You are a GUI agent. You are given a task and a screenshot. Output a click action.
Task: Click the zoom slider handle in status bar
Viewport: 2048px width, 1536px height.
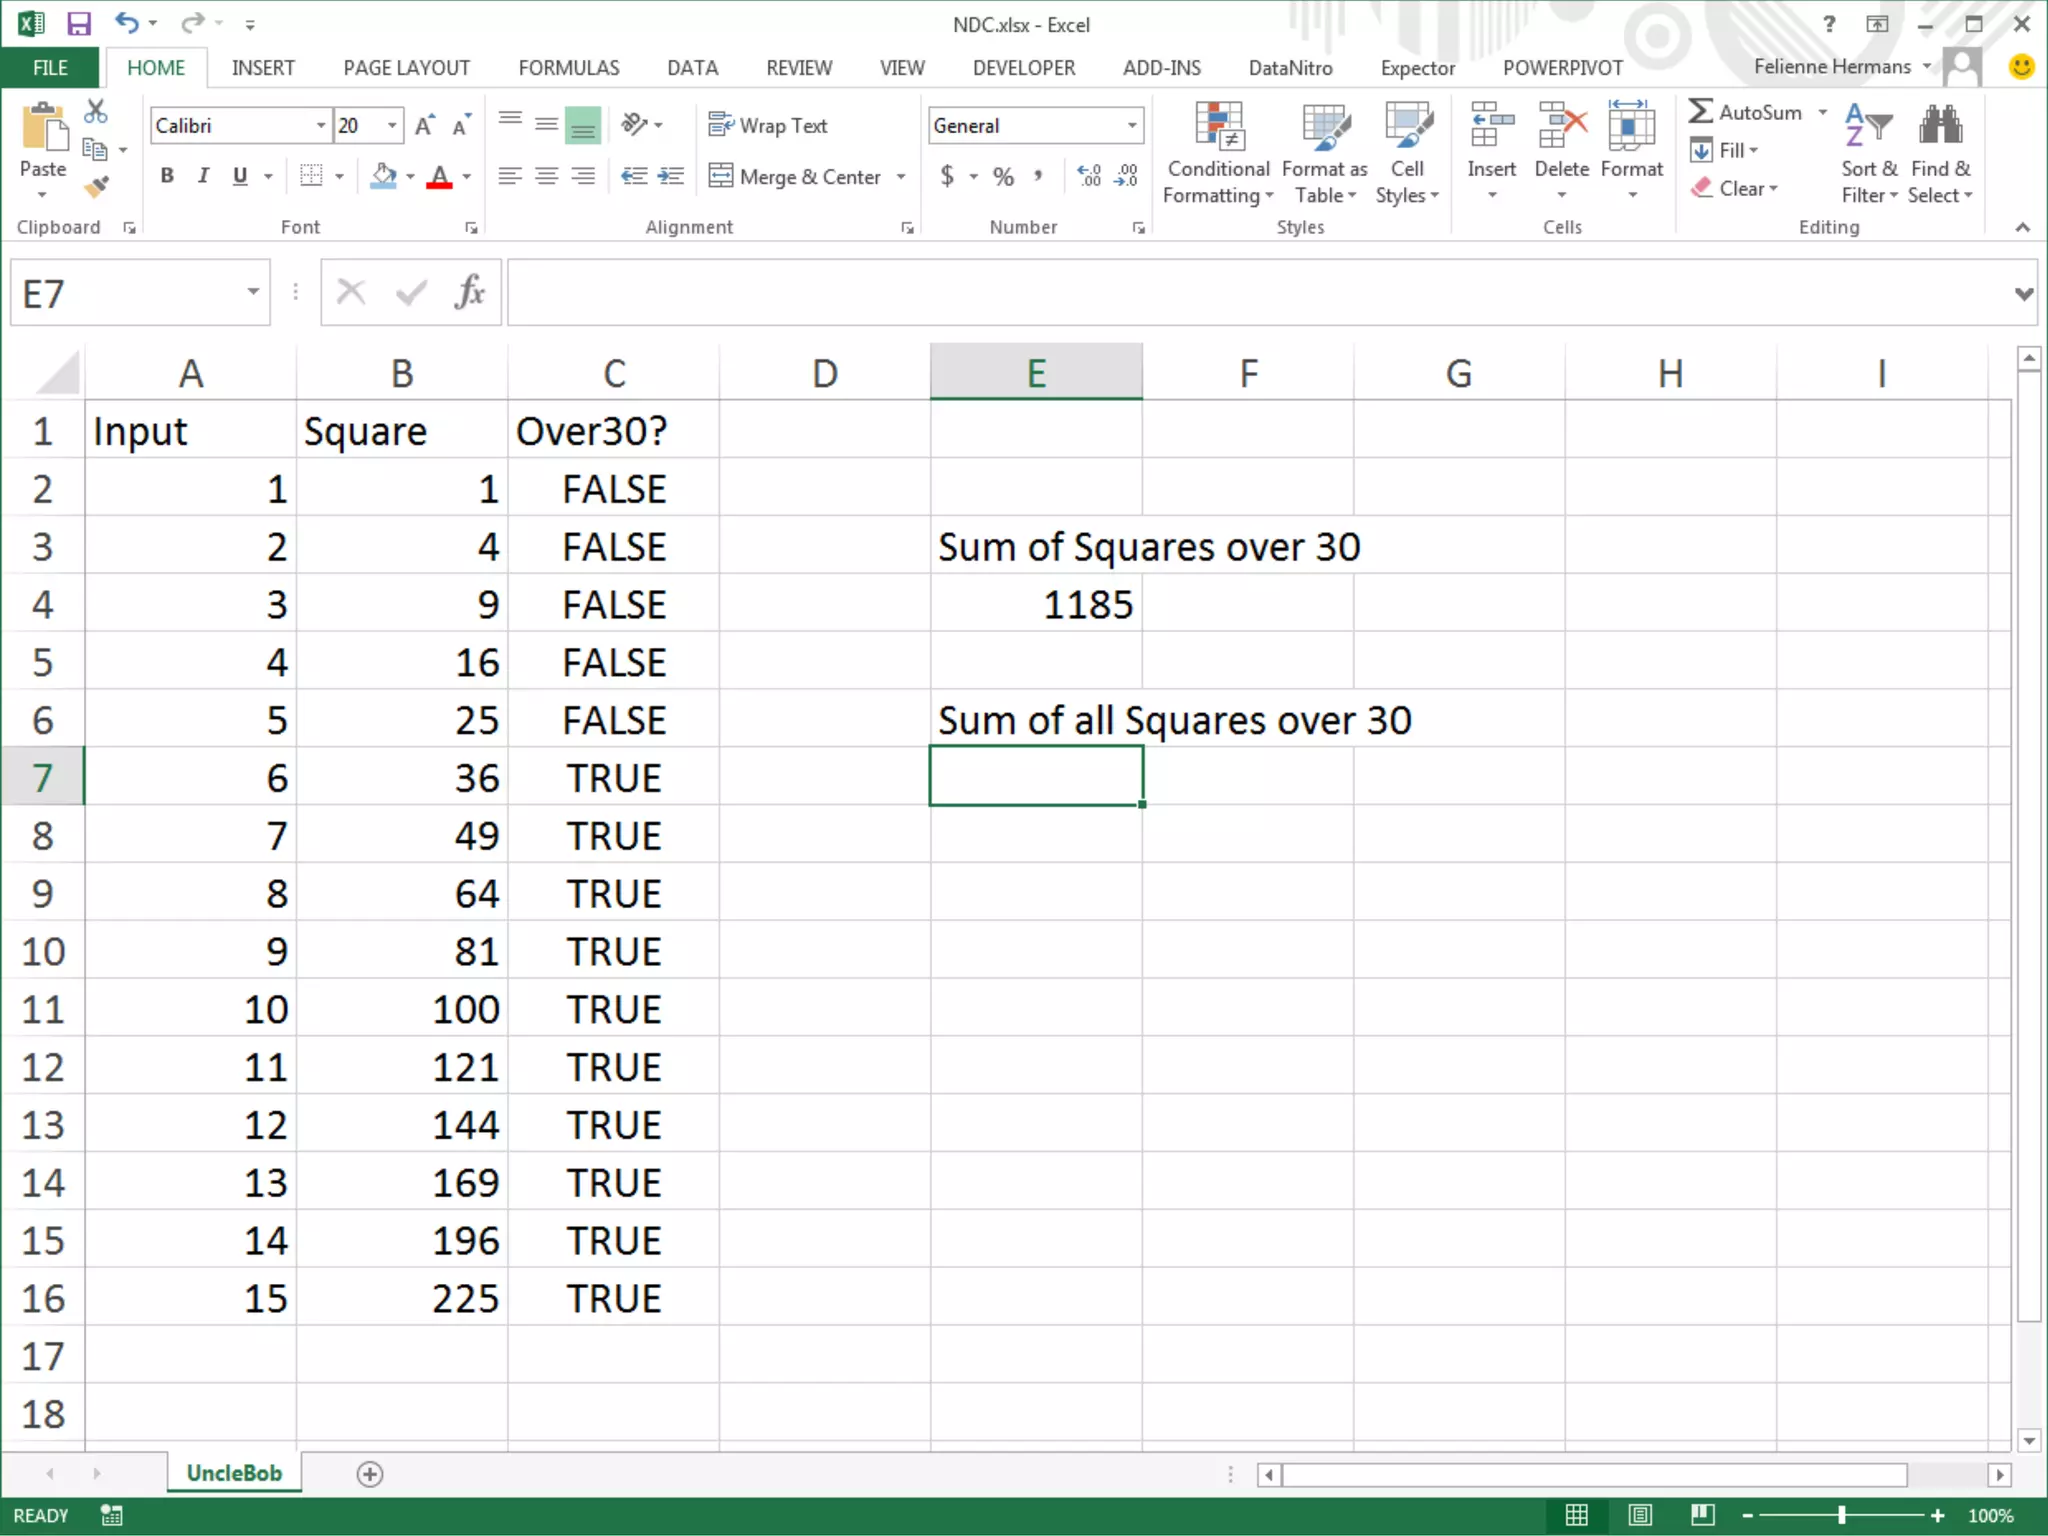(1841, 1516)
